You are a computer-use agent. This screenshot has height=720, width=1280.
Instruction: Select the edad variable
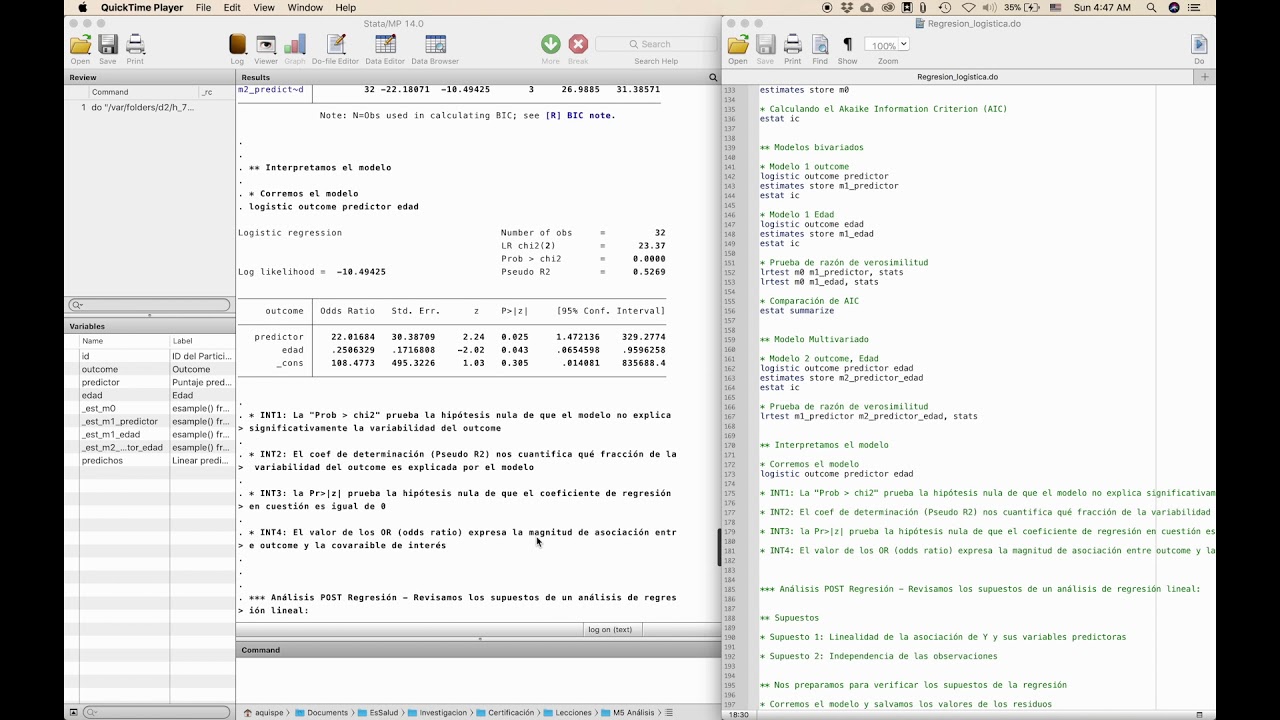point(150,395)
